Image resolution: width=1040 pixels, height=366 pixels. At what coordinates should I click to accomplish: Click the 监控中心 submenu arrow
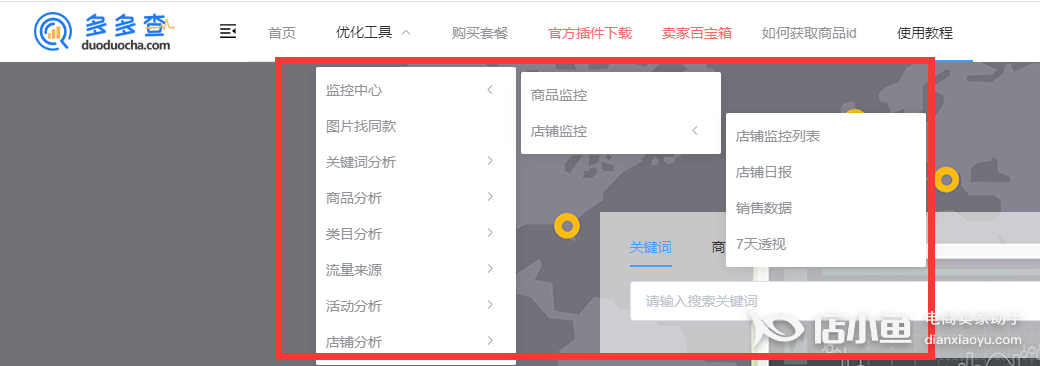coord(490,90)
